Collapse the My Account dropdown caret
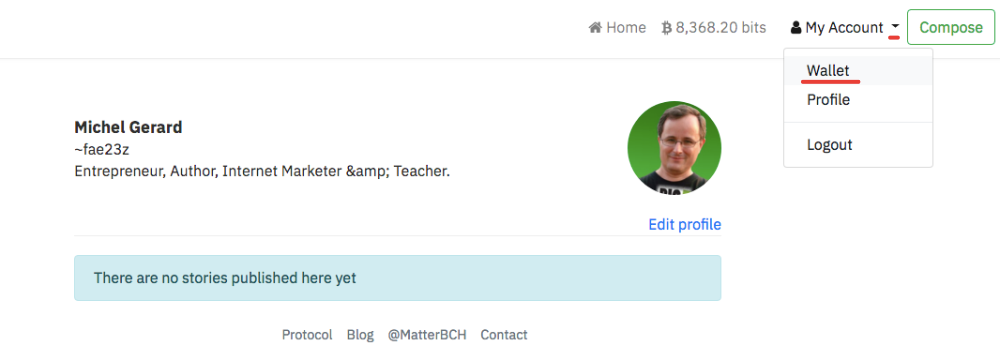 click(895, 27)
